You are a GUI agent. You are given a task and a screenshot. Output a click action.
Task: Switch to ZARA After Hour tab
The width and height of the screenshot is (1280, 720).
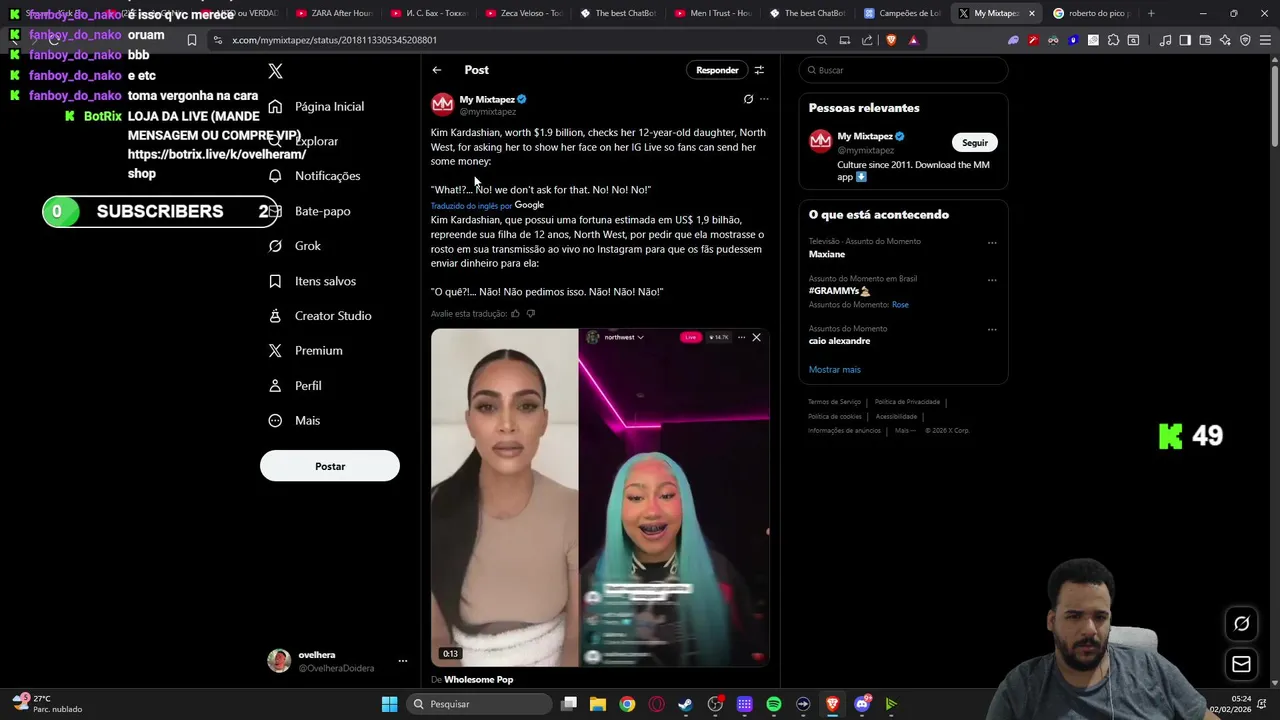[333, 13]
